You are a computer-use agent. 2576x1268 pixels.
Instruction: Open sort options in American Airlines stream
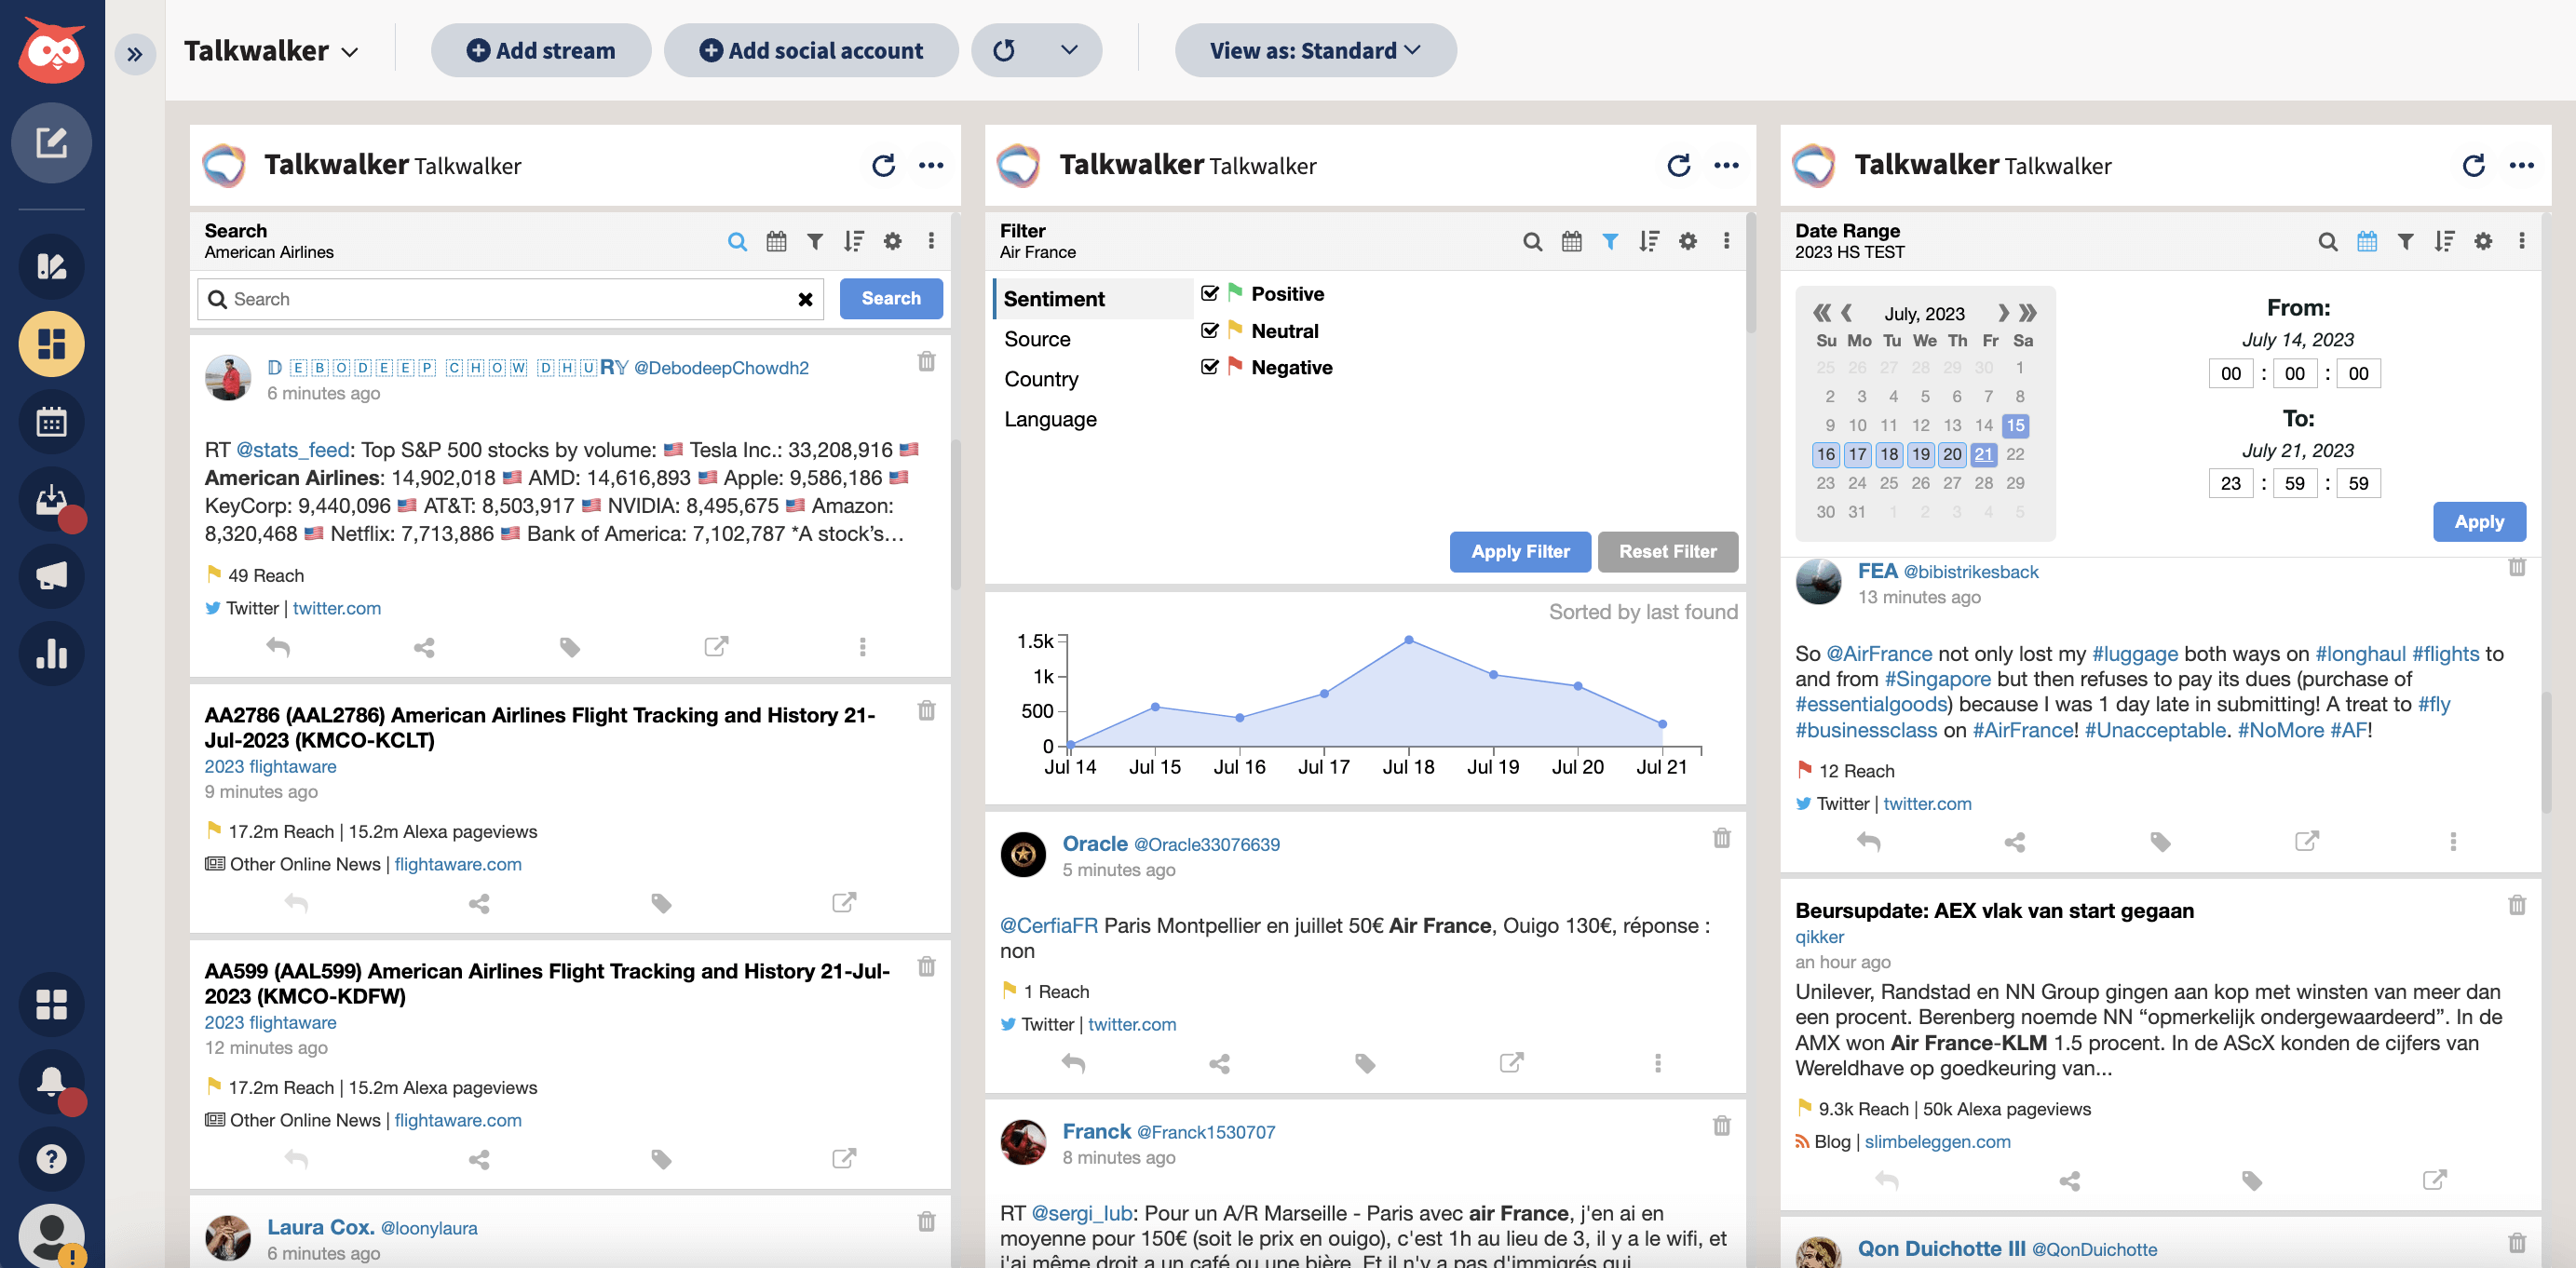coord(853,241)
